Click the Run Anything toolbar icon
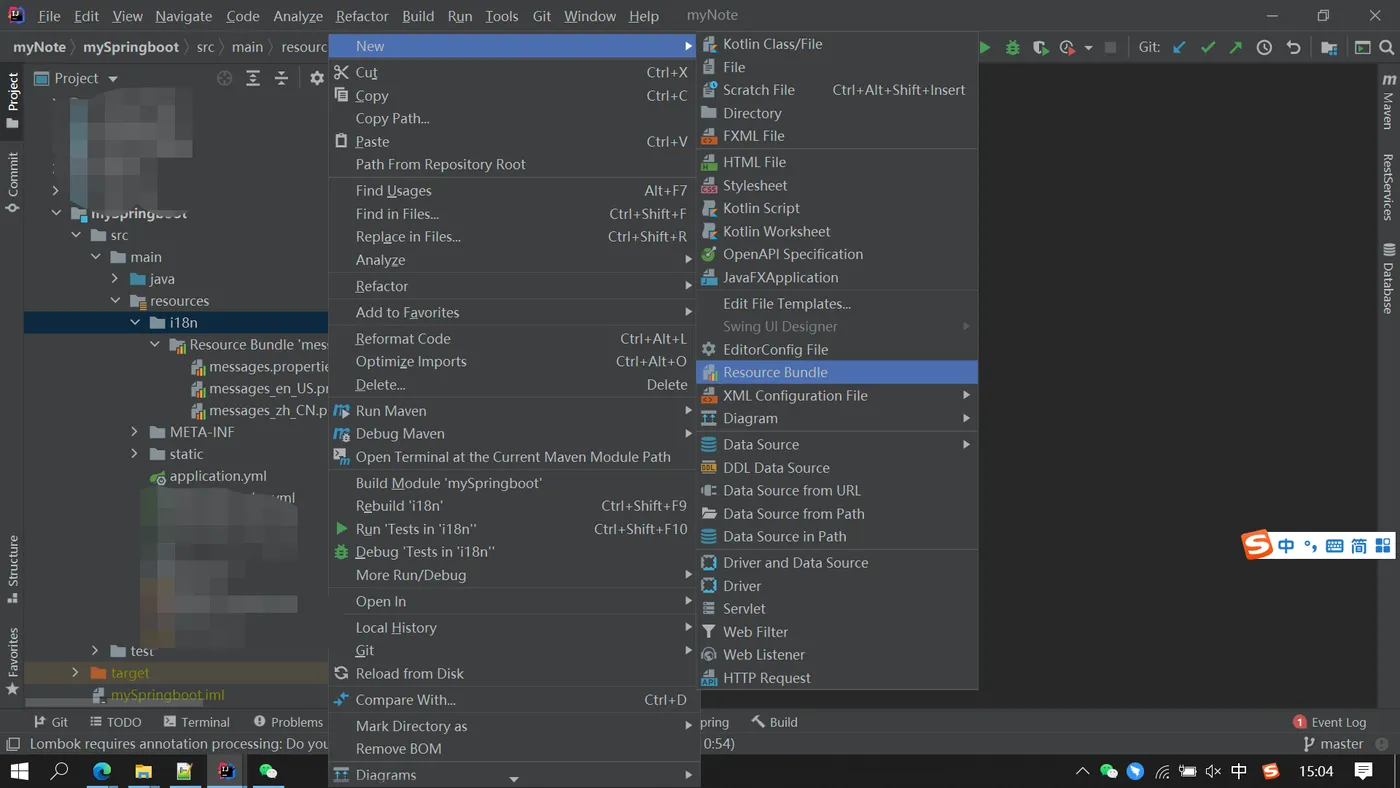 pyautogui.click(x=1362, y=47)
